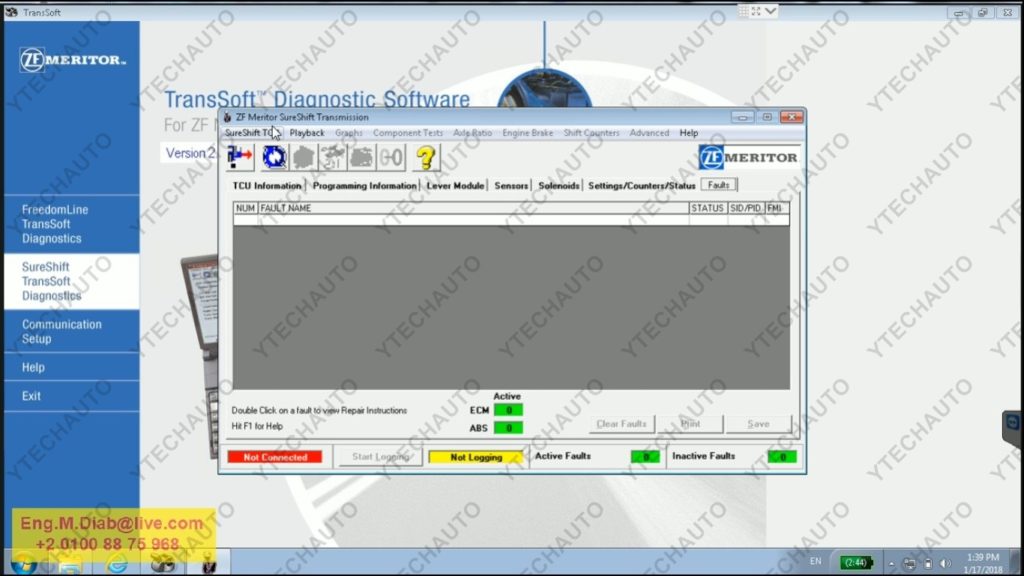Click the green Active Faults counter

click(x=645, y=456)
